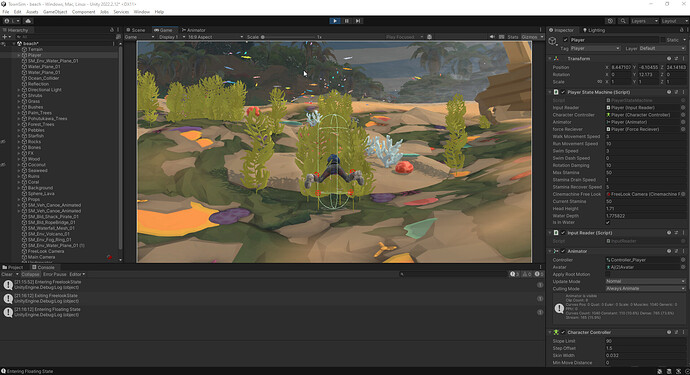
Task: Switch to the Scene tab
Action: click(x=136, y=30)
